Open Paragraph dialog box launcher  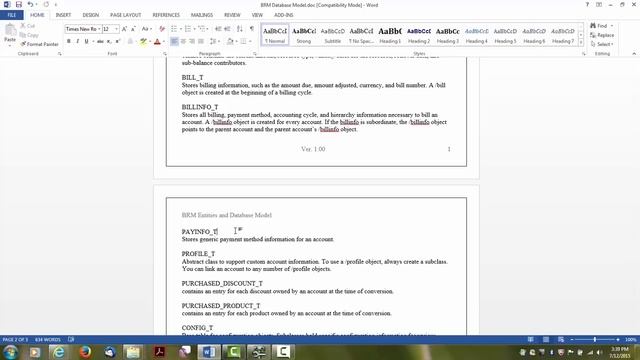pos(255,54)
